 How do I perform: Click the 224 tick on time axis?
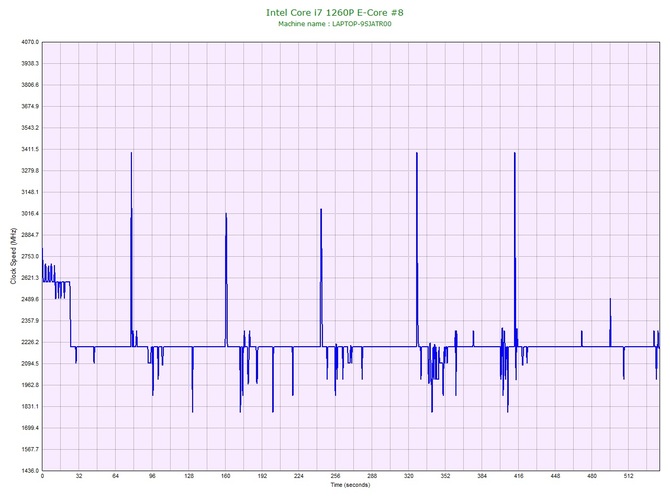[x=299, y=476]
